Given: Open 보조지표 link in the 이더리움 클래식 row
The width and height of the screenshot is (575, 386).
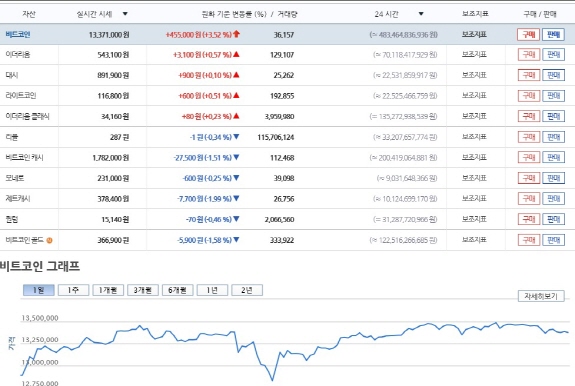Looking at the screenshot, I should [x=474, y=116].
